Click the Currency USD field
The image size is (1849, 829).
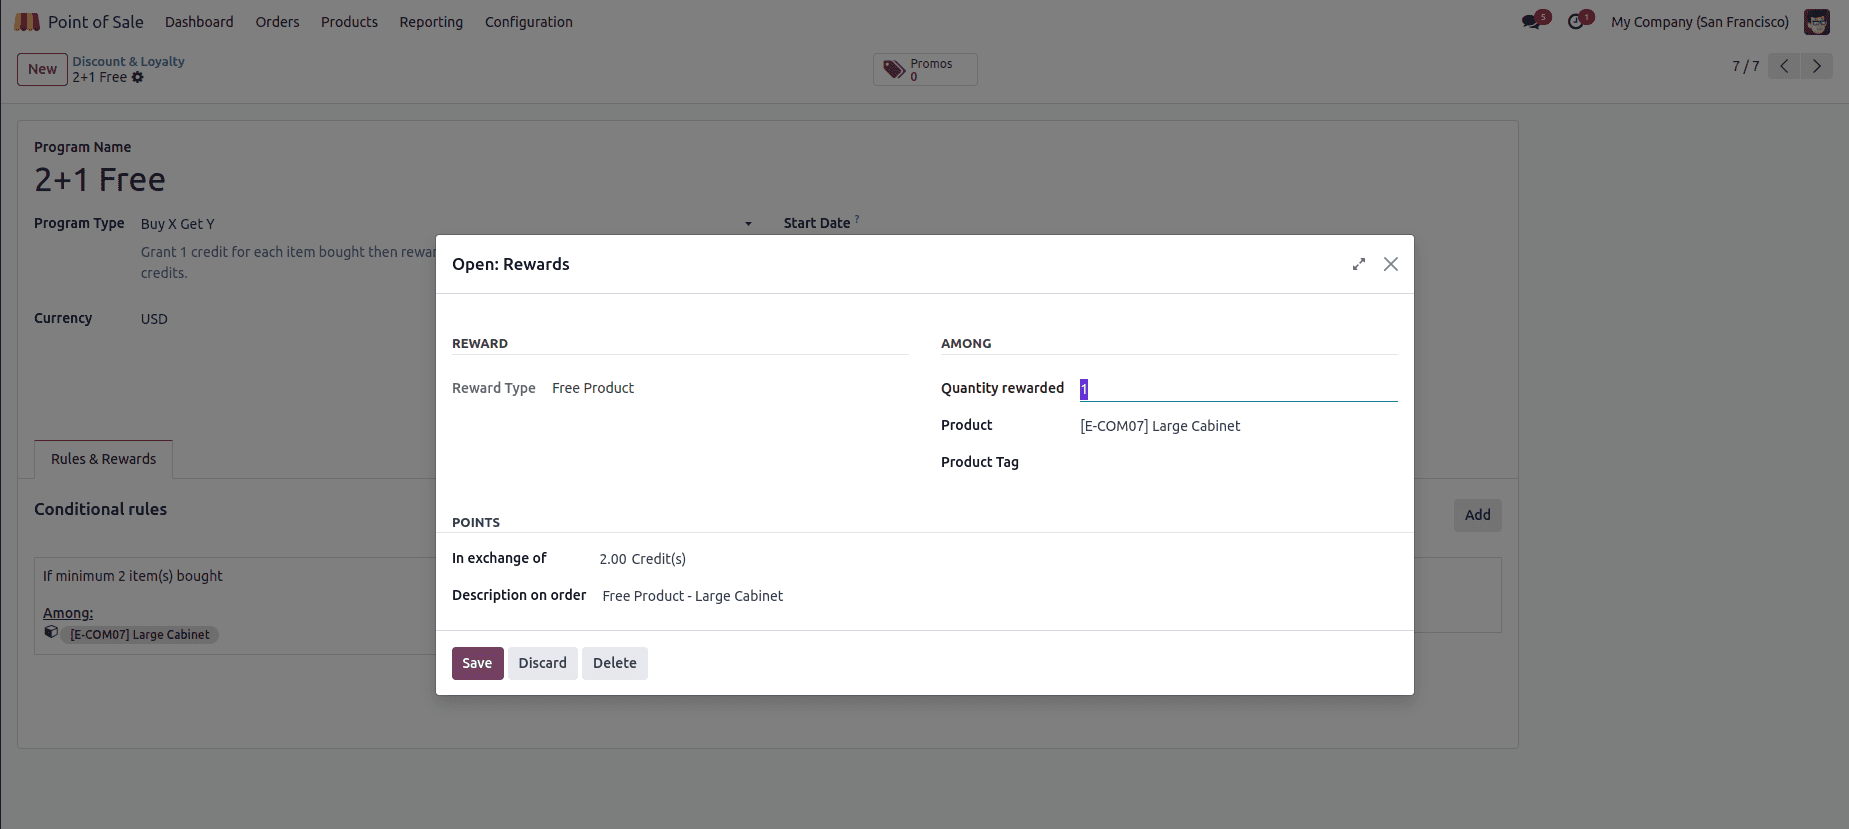(x=154, y=319)
